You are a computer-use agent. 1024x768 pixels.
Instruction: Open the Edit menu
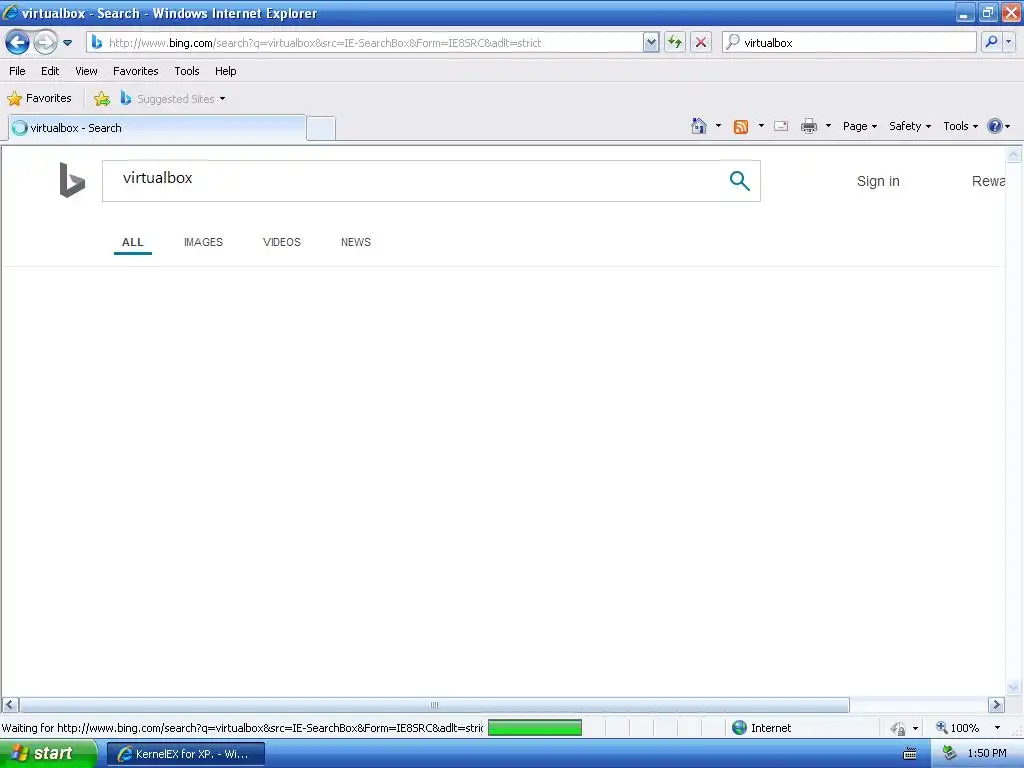click(50, 71)
